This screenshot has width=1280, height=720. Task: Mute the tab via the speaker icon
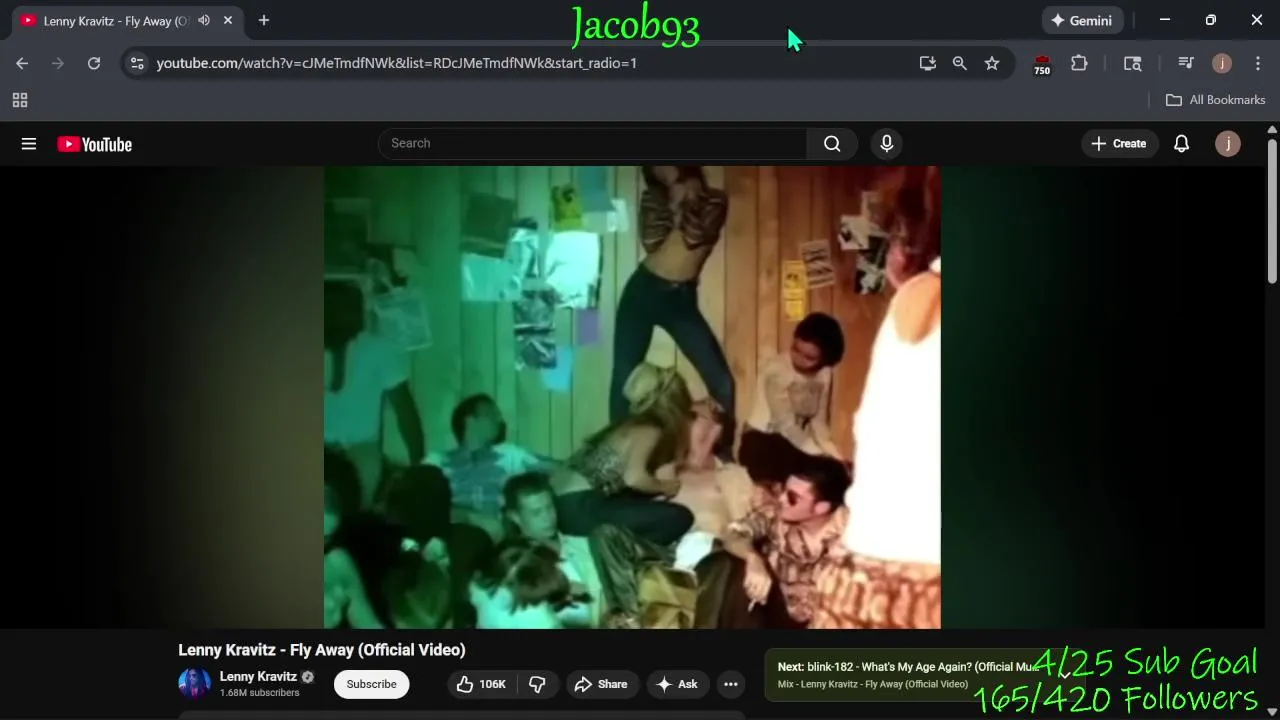pyautogui.click(x=204, y=20)
